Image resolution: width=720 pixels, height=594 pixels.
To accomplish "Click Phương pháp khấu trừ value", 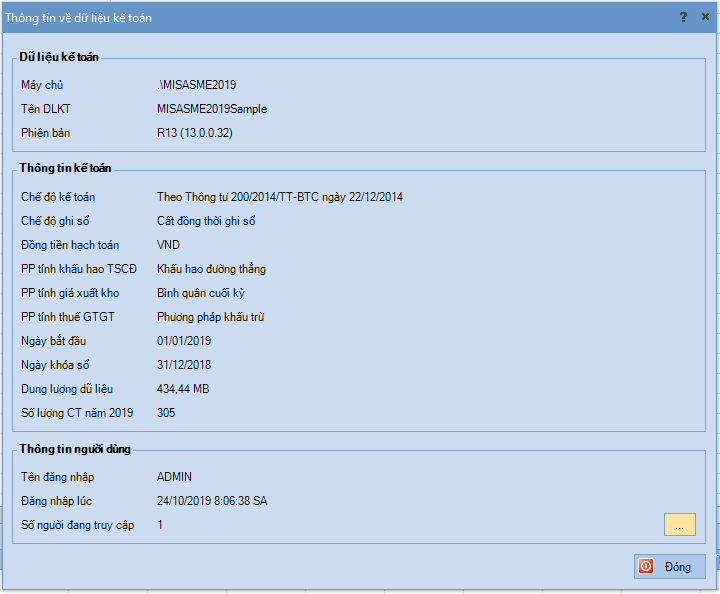I will (211, 317).
